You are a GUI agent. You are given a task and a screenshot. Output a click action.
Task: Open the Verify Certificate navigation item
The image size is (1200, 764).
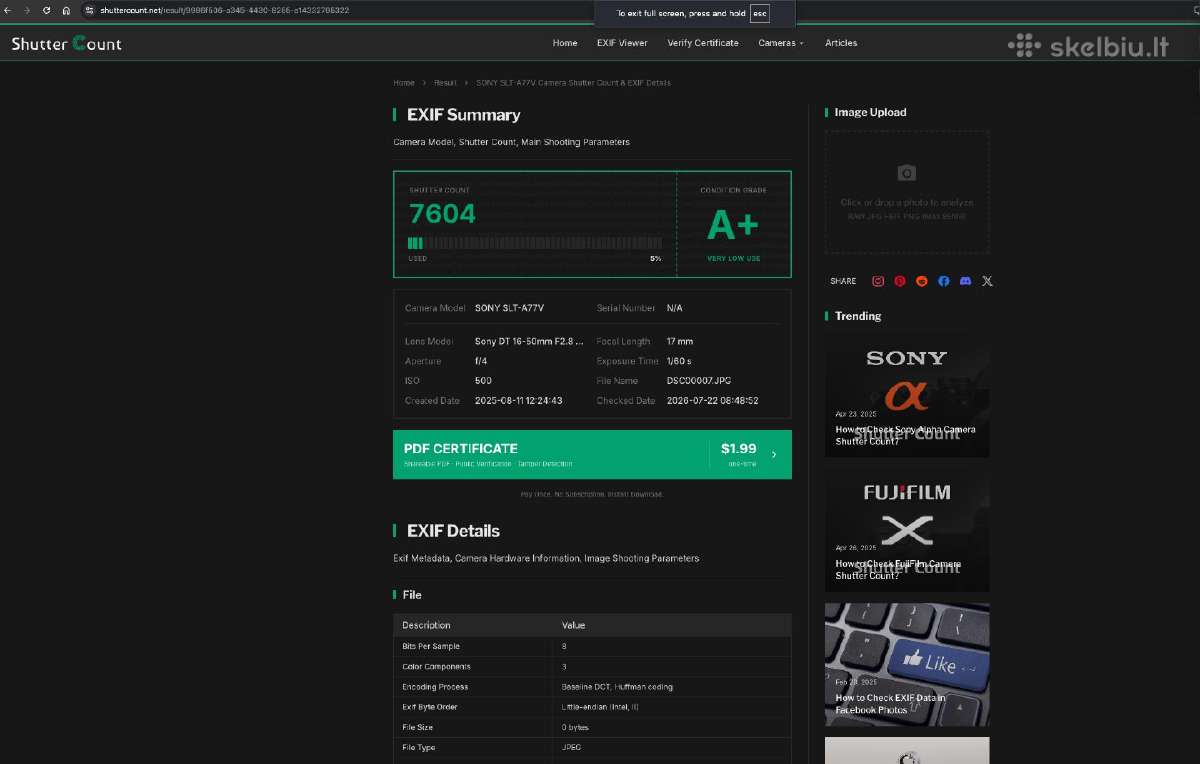pyautogui.click(x=703, y=43)
